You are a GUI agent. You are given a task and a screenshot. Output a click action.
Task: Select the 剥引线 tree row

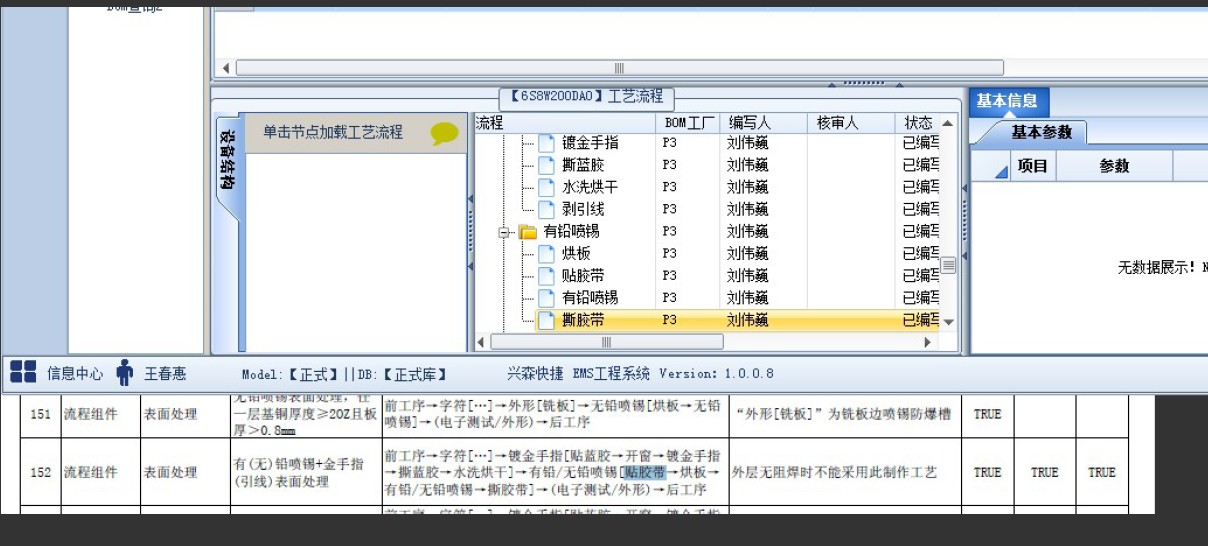pyautogui.click(x=706, y=209)
